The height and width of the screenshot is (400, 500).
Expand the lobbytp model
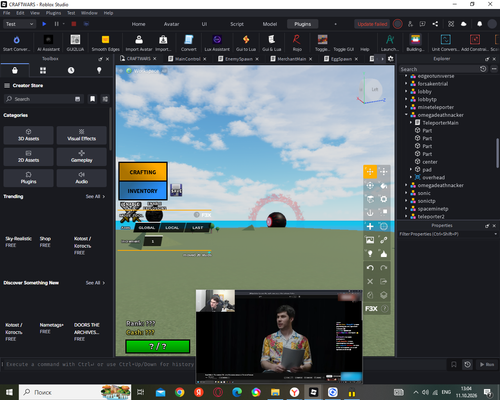click(x=406, y=99)
